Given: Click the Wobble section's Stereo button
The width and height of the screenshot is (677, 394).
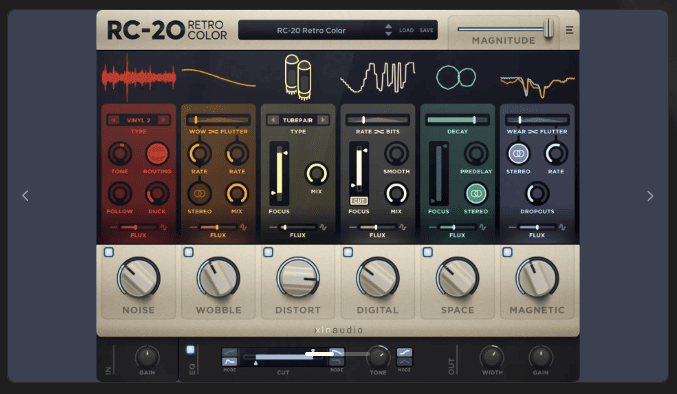Looking at the screenshot, I should pyautogui.click(x=199, y=193).
